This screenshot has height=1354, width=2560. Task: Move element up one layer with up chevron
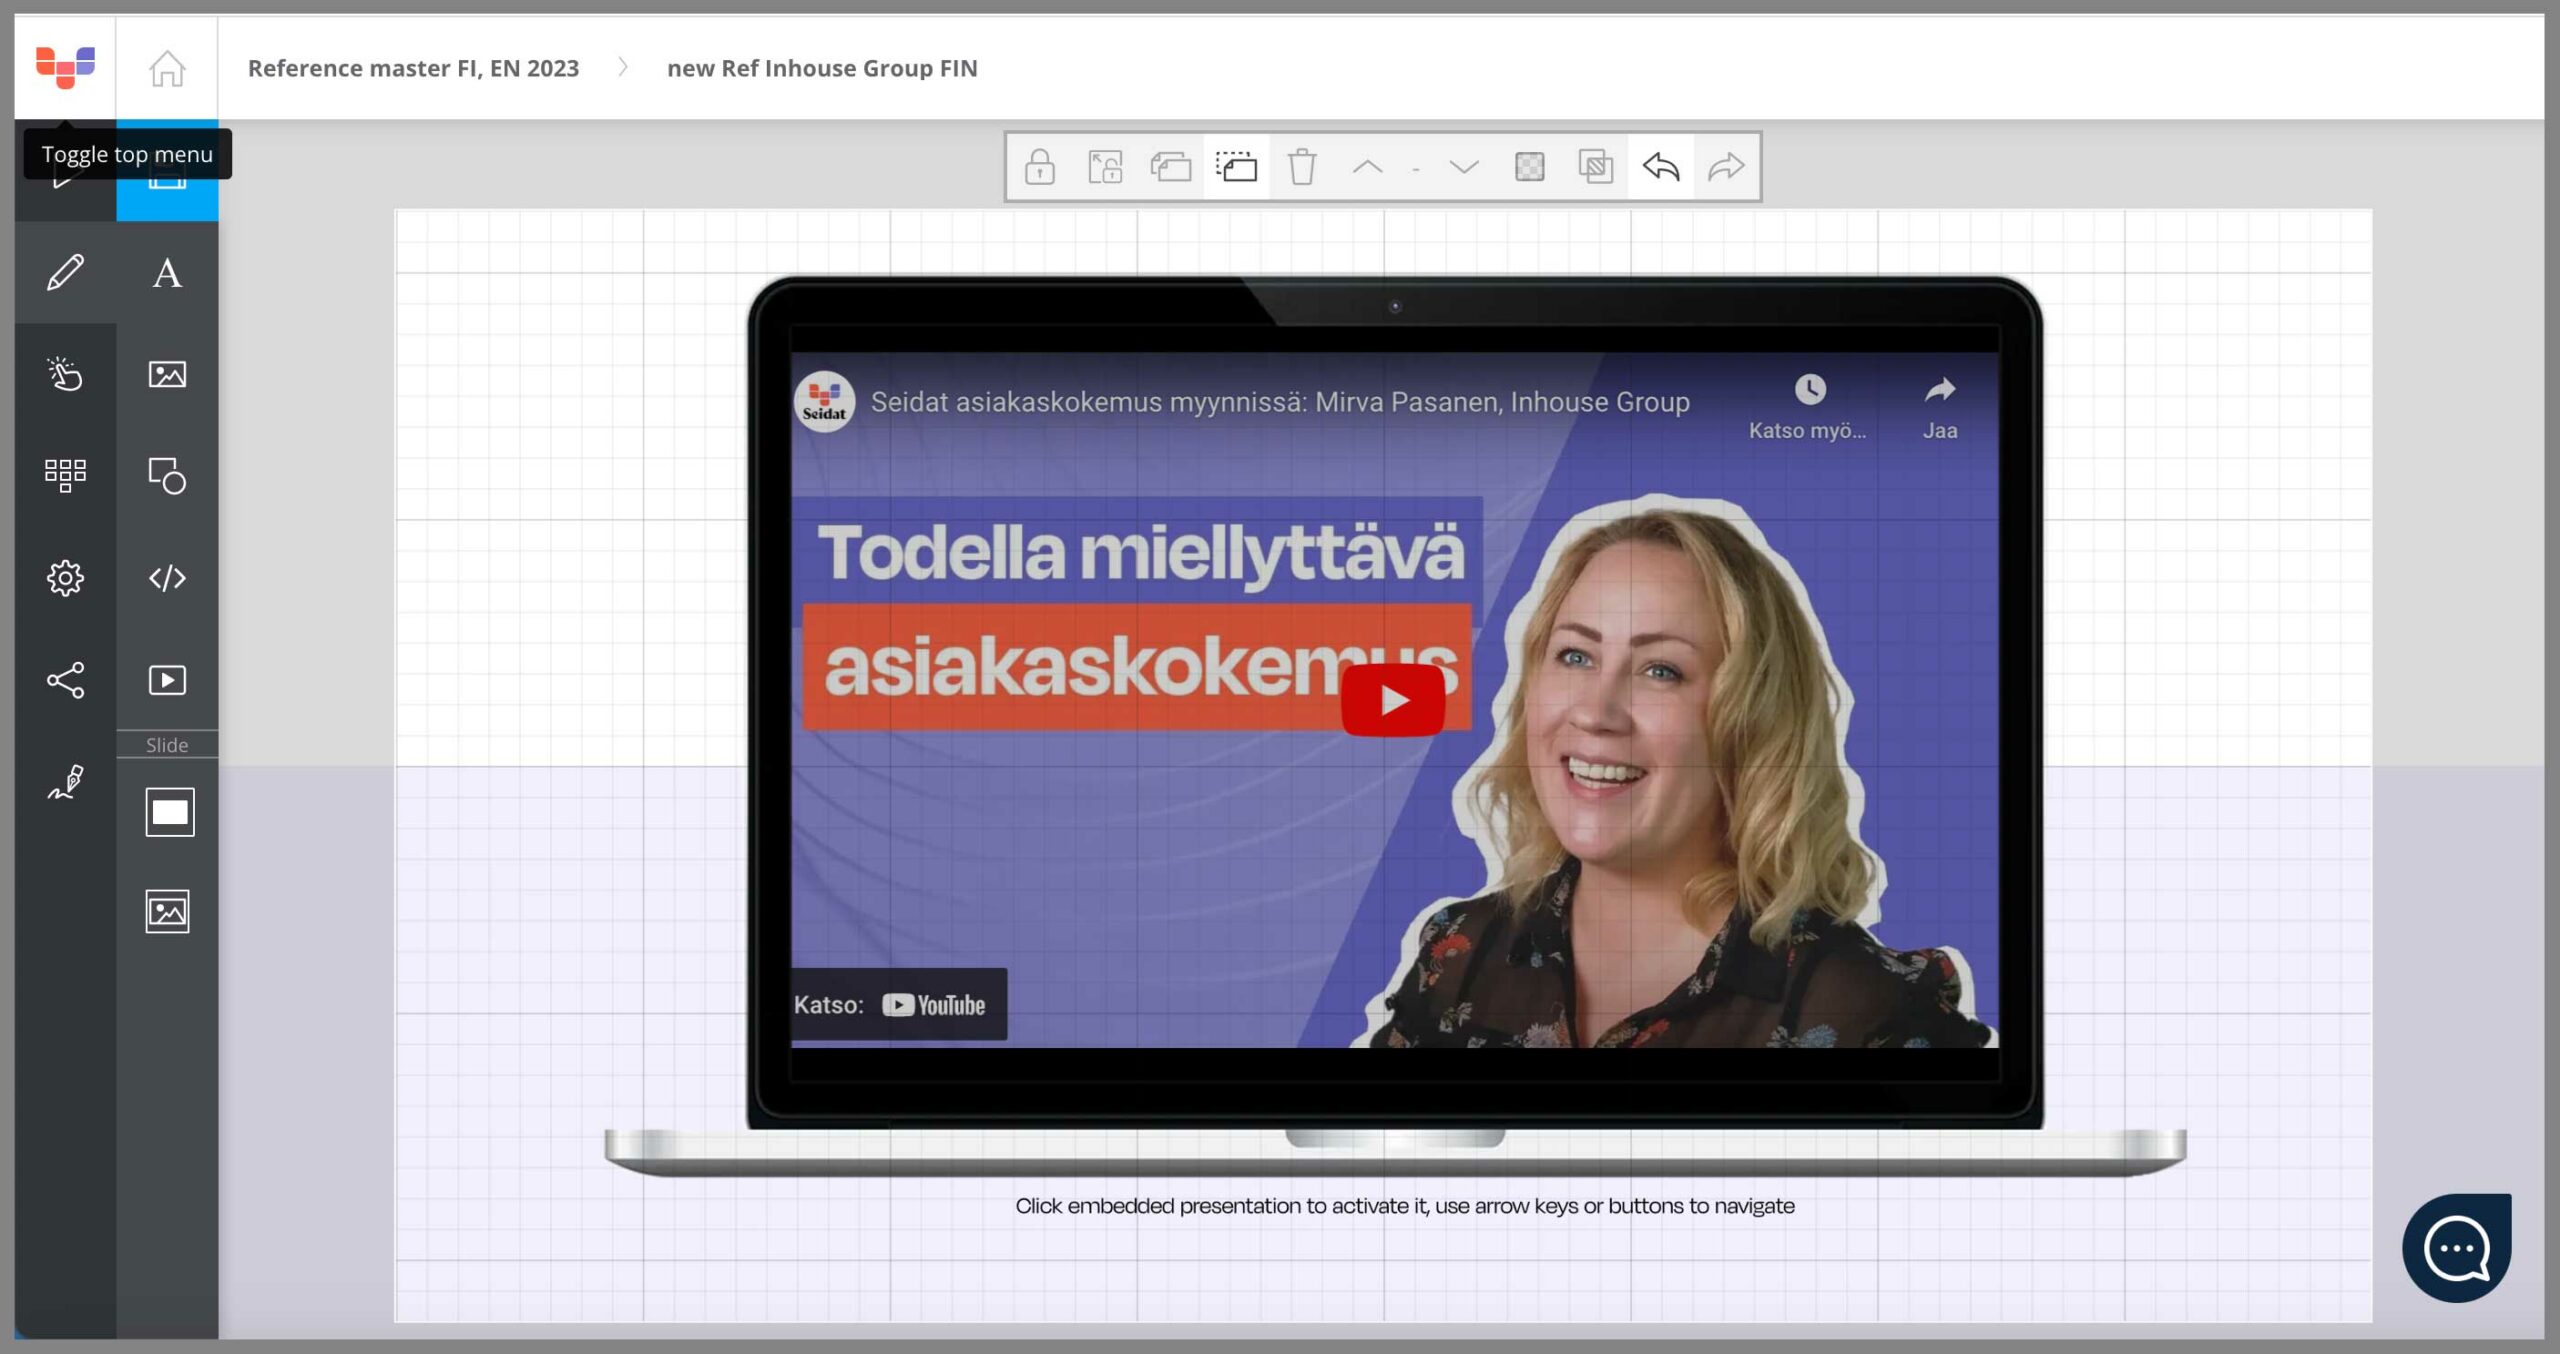[x=1367, y=166]
